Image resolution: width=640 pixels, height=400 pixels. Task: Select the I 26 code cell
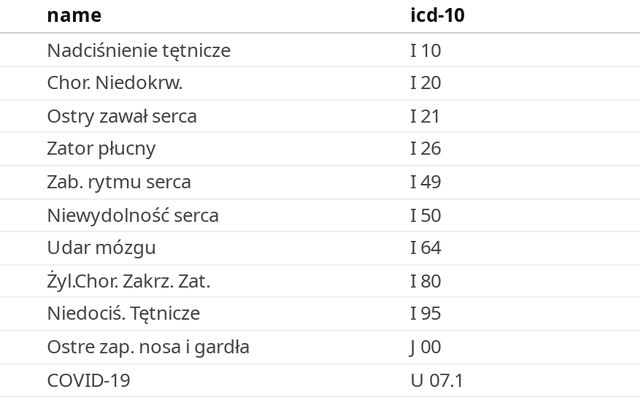425,149
